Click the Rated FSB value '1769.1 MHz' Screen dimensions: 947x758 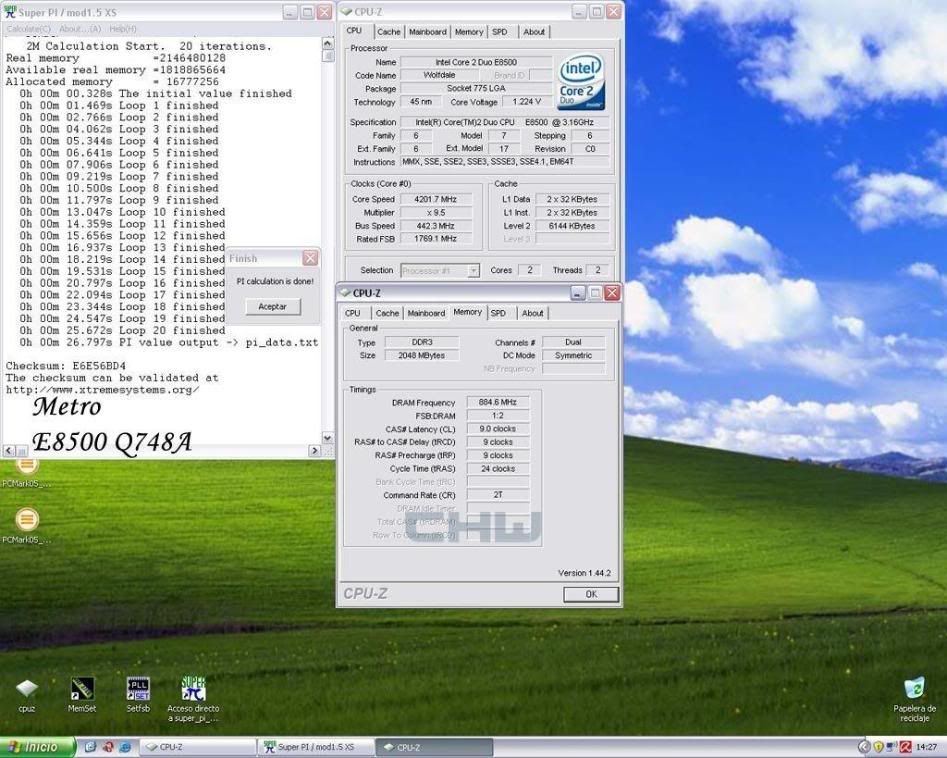[436, 239]
